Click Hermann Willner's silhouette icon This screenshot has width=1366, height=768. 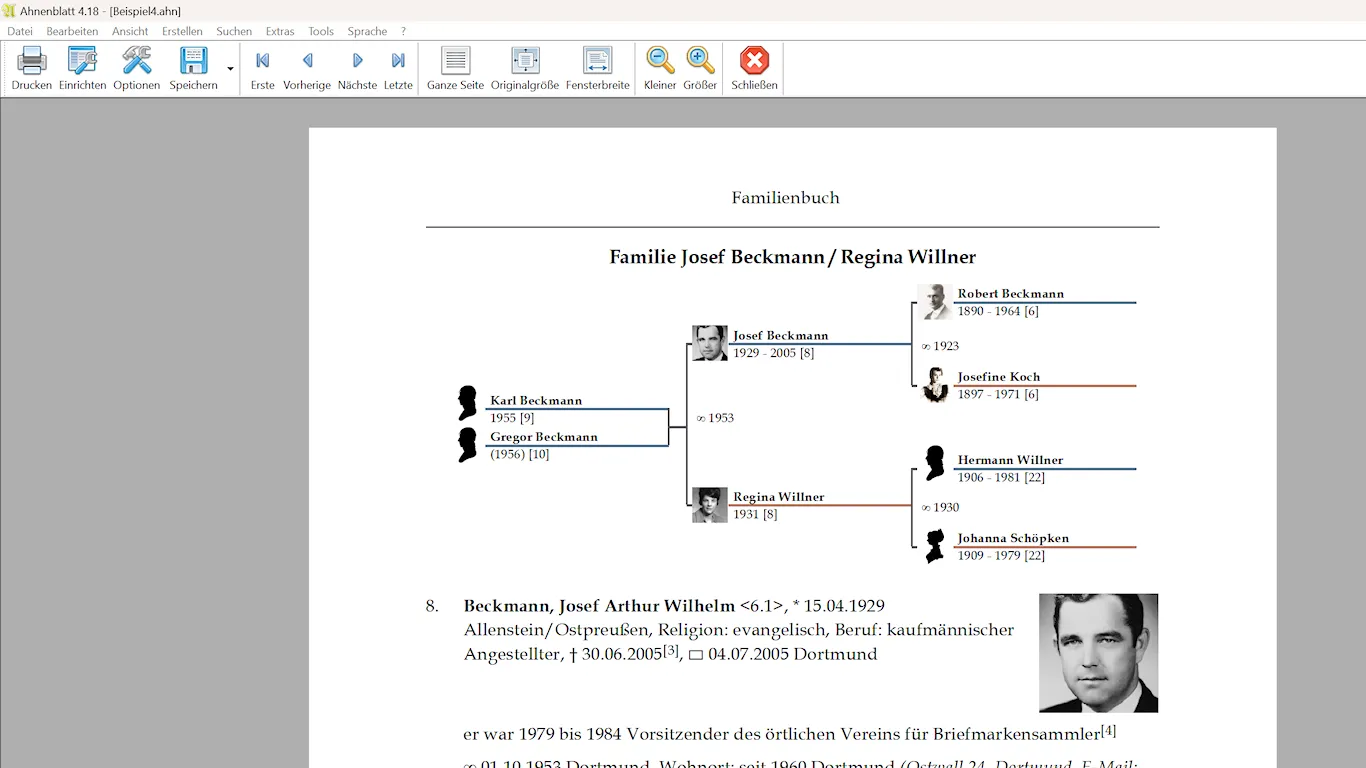pos(934,463)
